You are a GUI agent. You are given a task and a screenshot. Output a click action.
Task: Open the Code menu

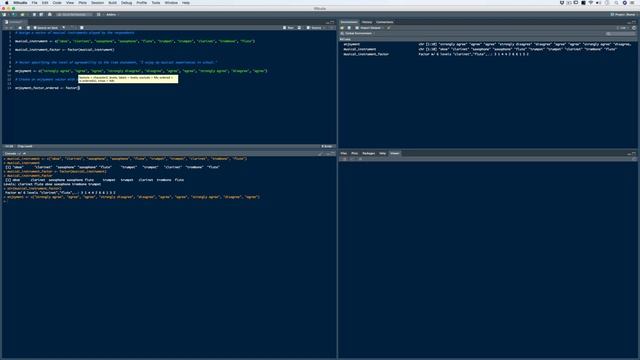57,2
